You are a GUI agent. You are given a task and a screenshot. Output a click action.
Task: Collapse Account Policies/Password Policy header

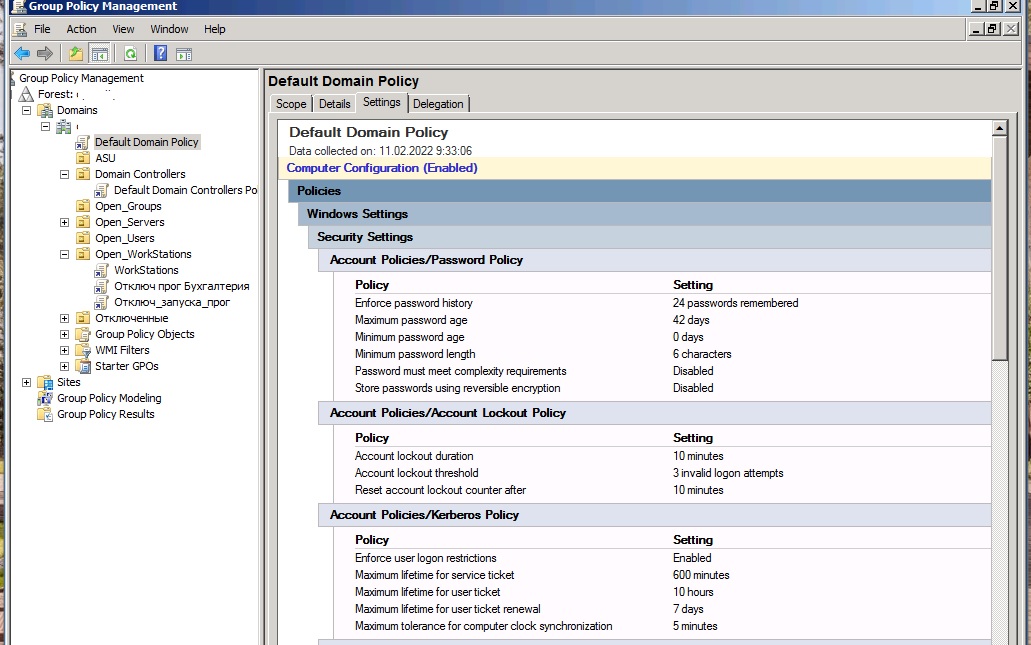pos(655,260)
